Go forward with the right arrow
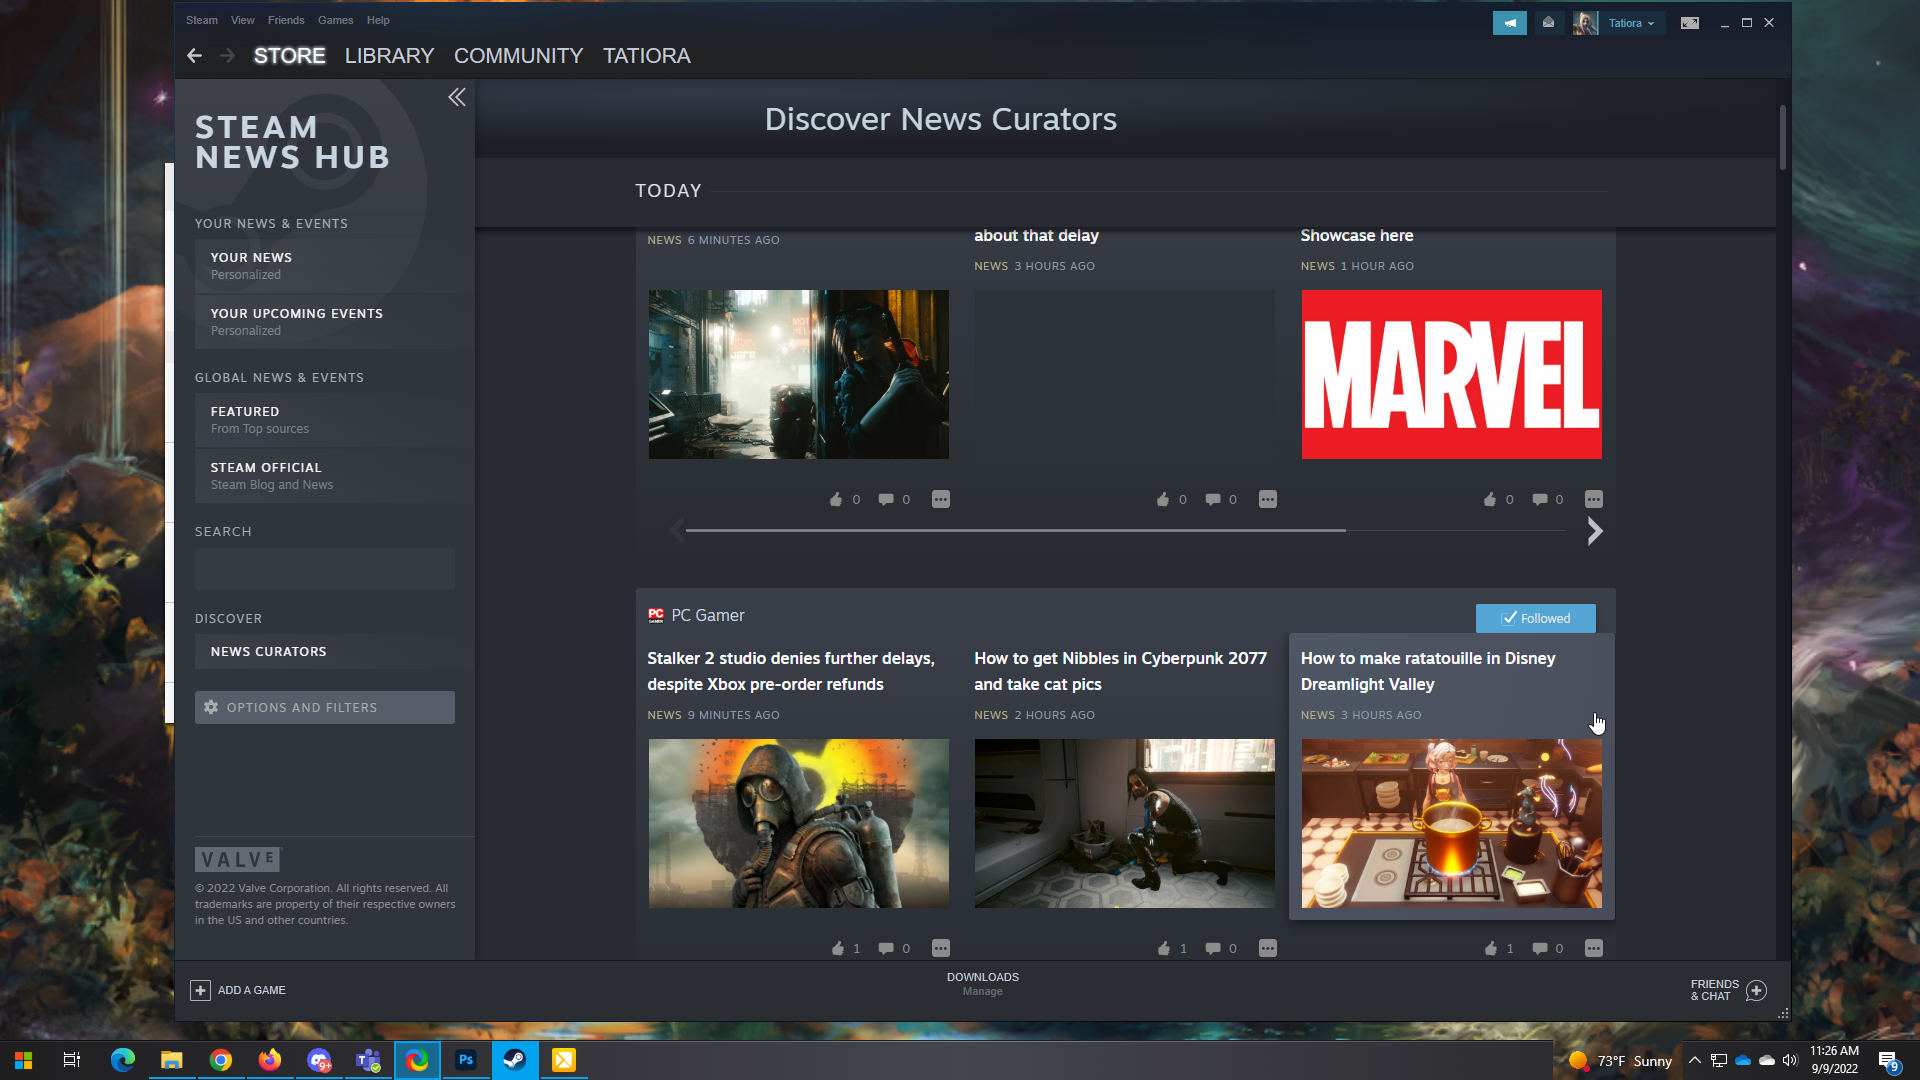This screenshot has height=1080, width=1920. (x=228, y=56)
